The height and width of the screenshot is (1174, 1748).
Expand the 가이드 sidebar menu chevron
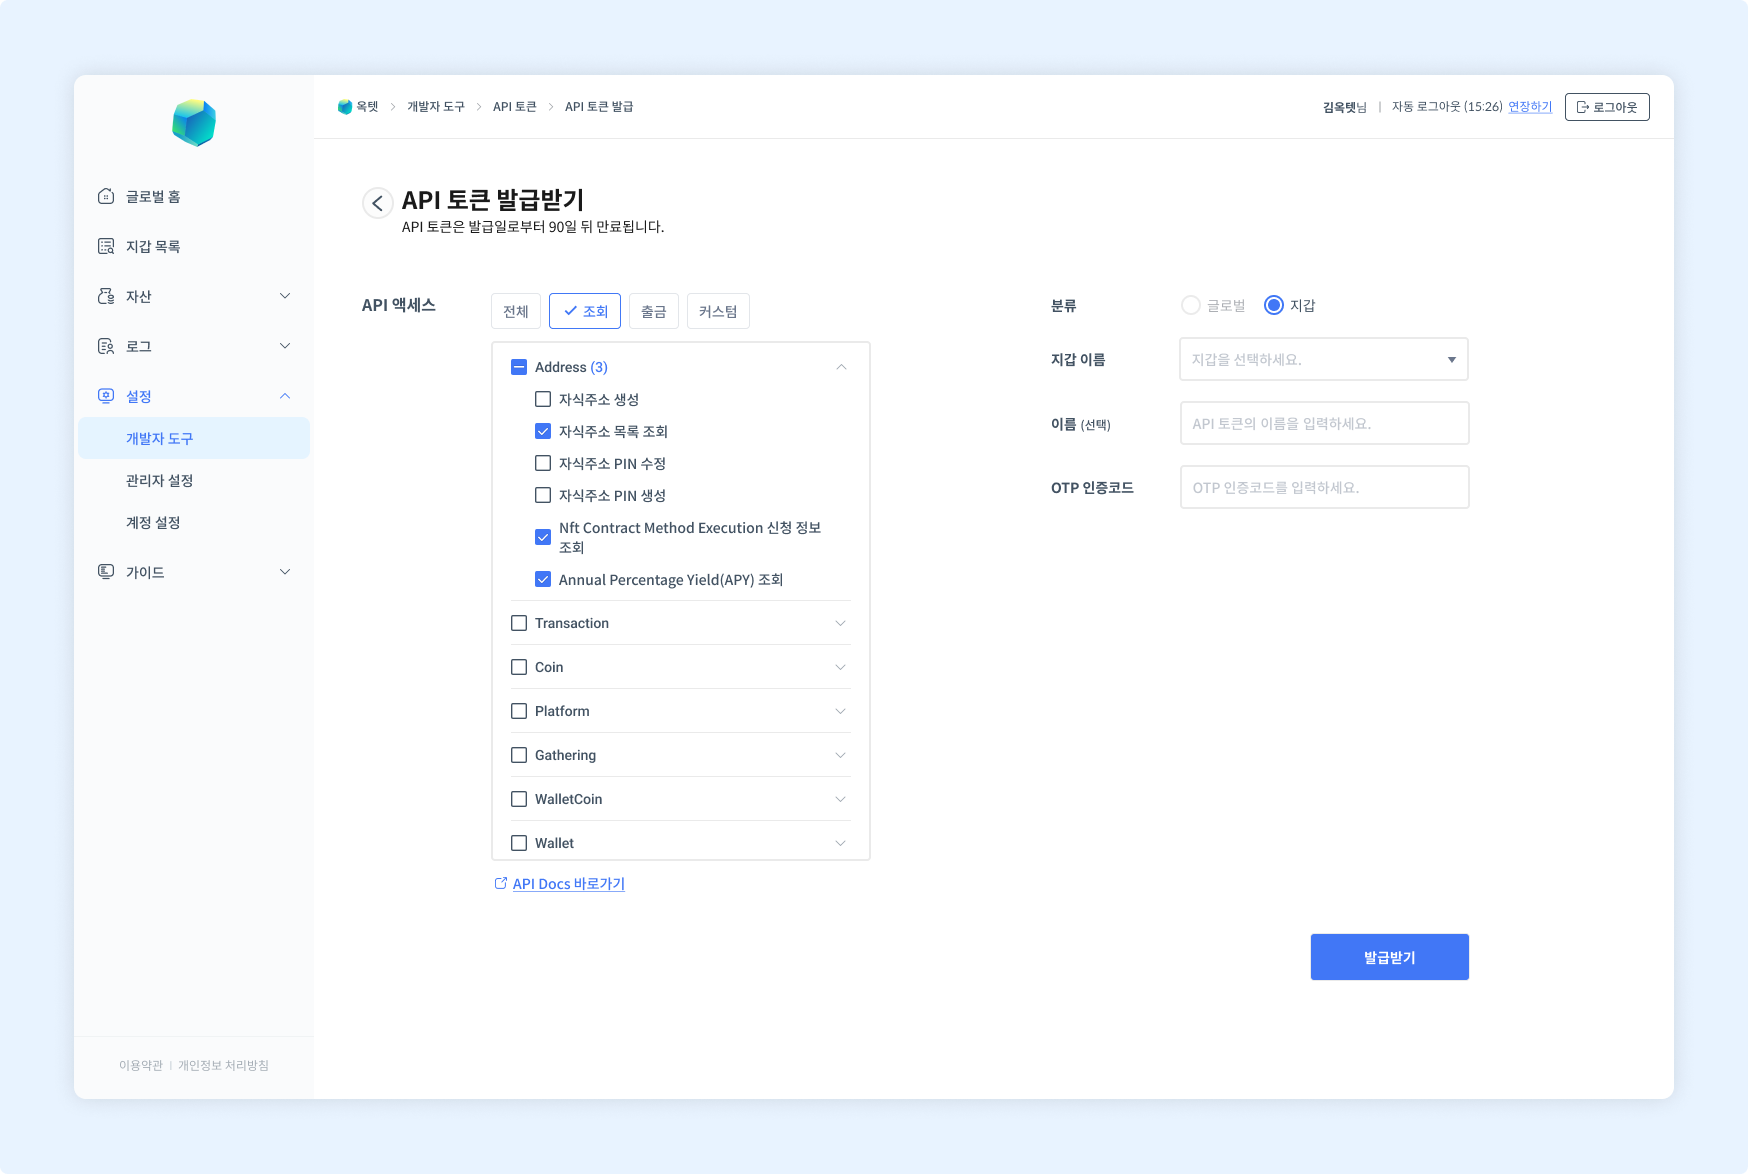pos(285,572)
